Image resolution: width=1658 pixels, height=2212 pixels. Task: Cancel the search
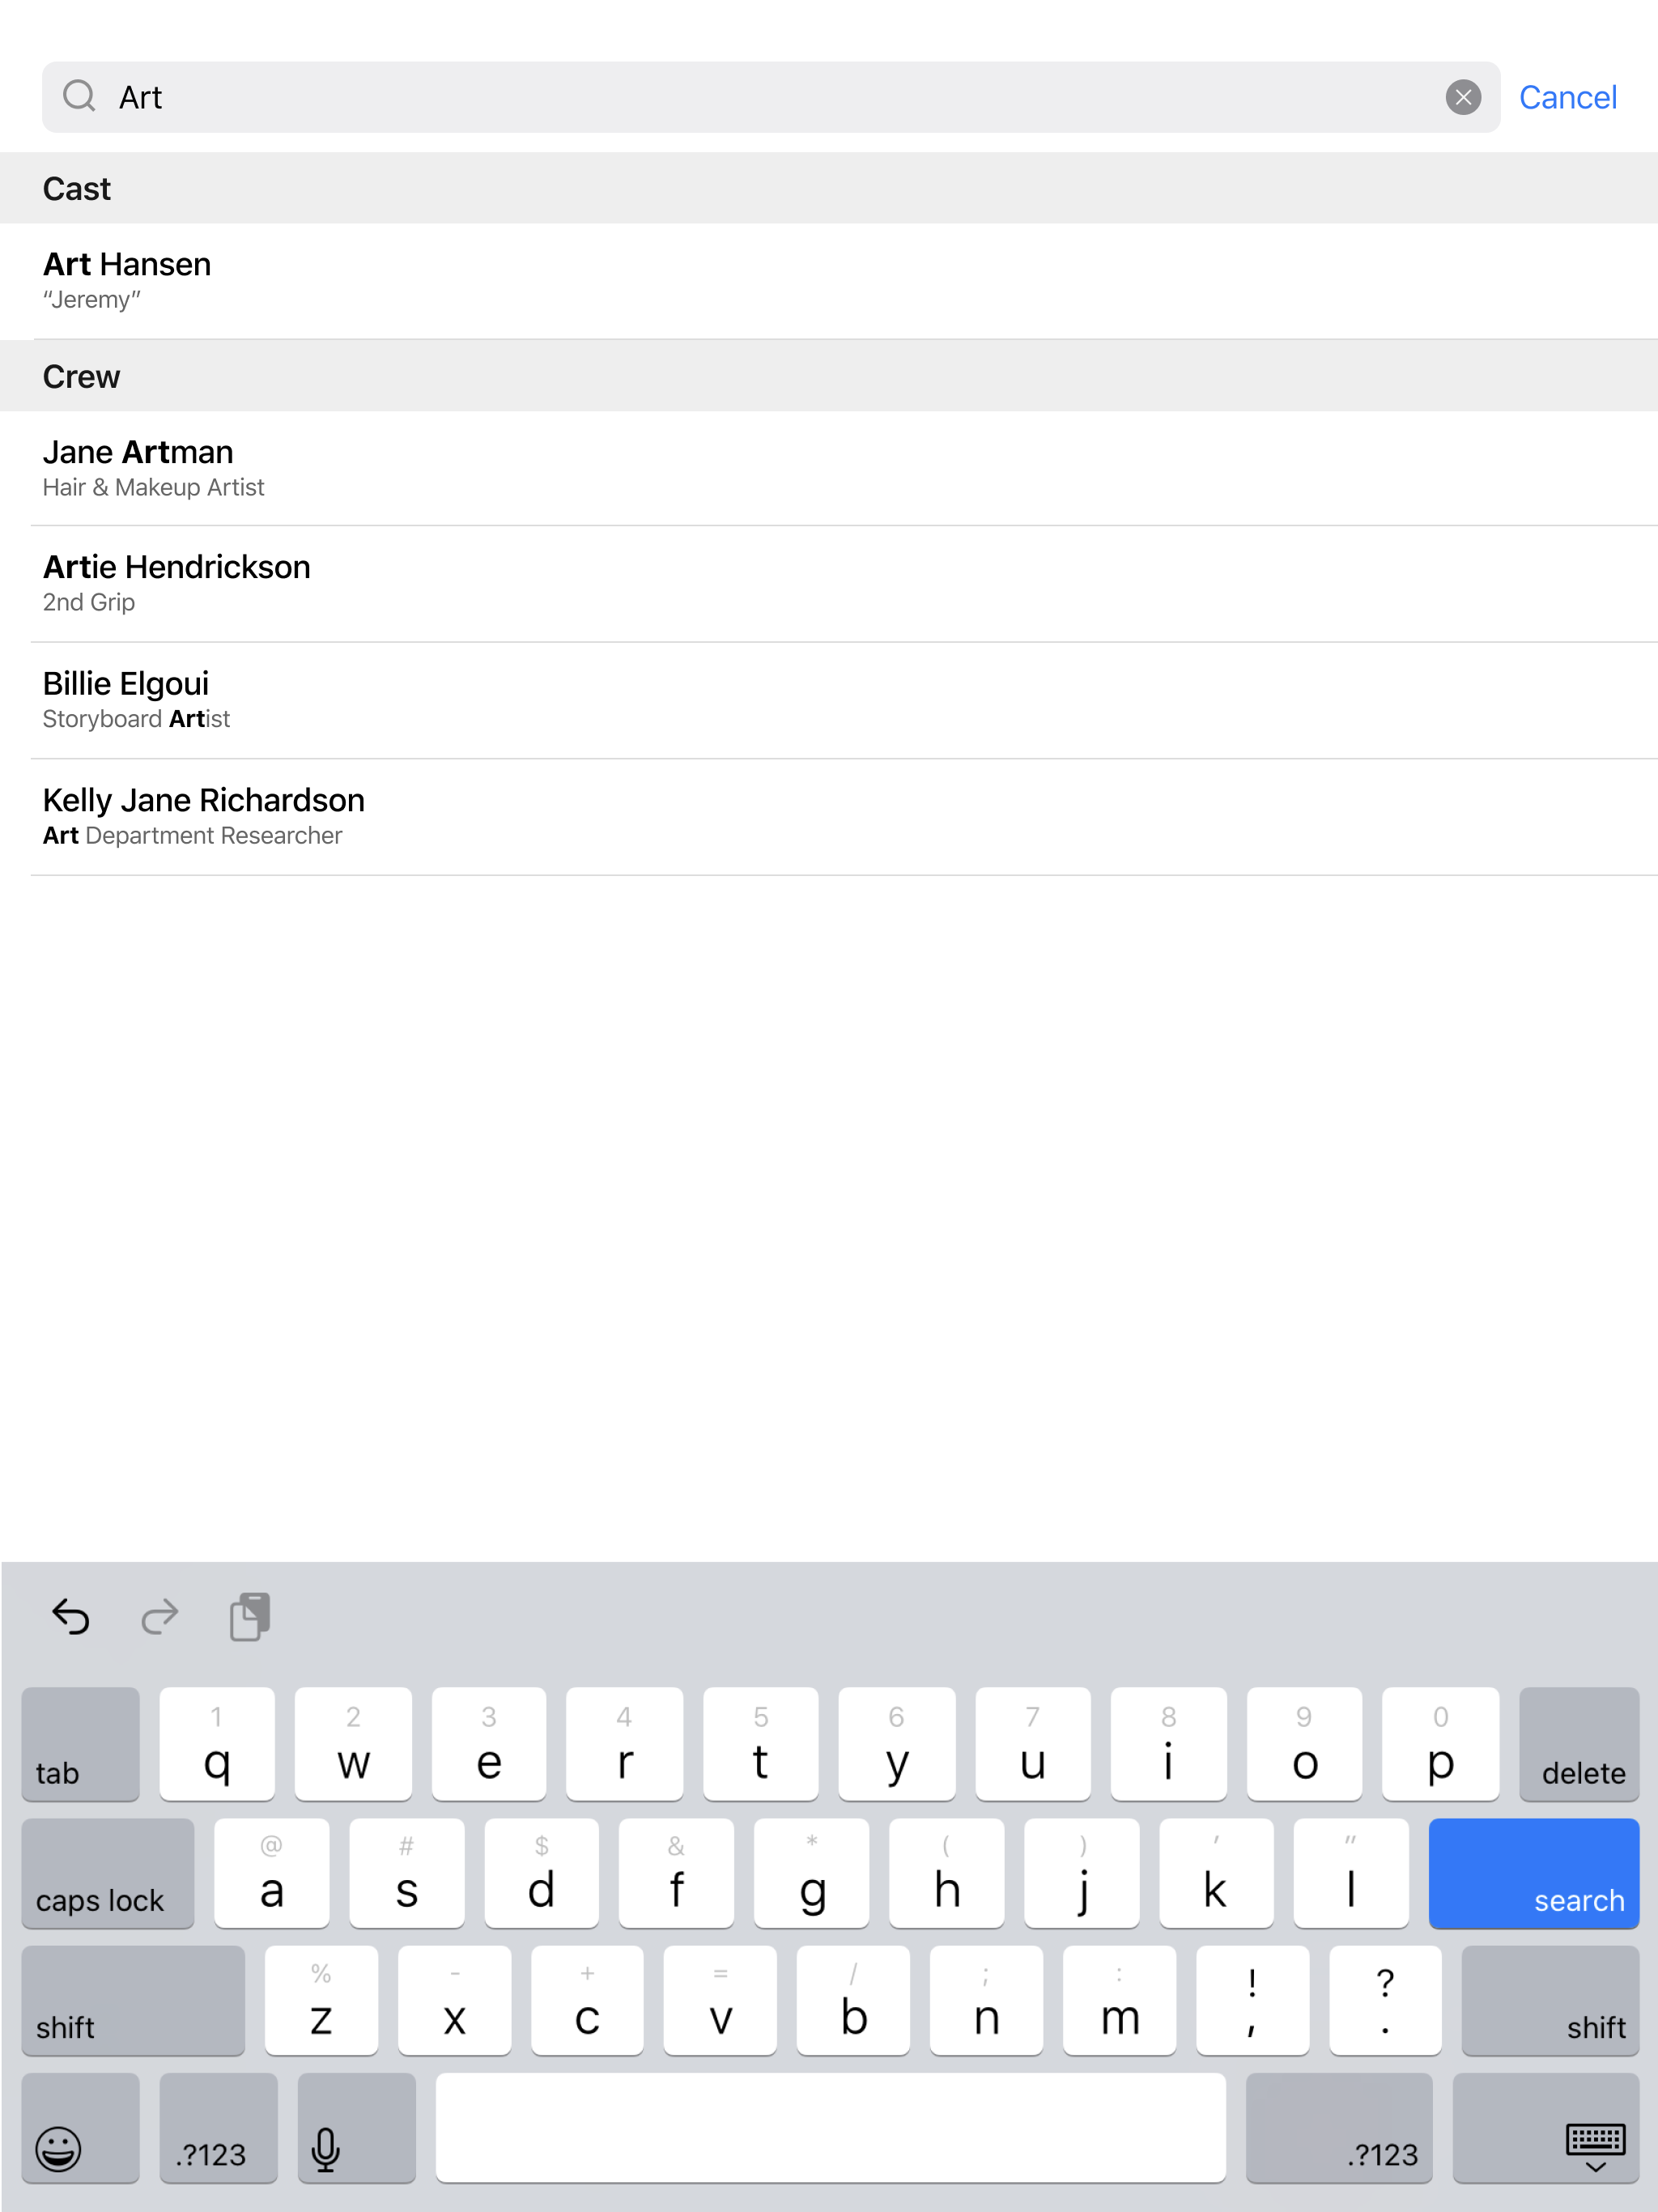1567,97
